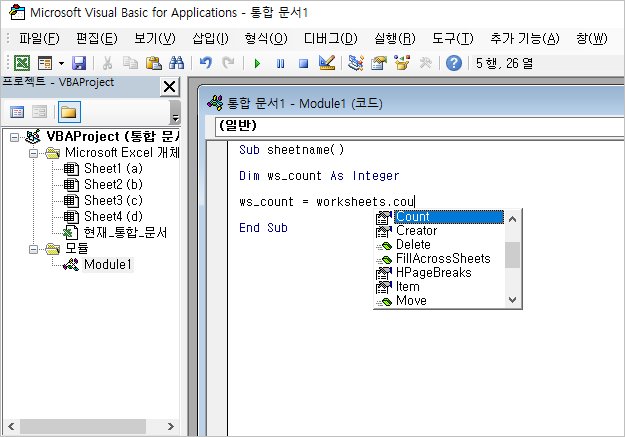Select Sheet3 (c) in the project tree
Viewport: 625px width, 437px height.
pos(113,201)
